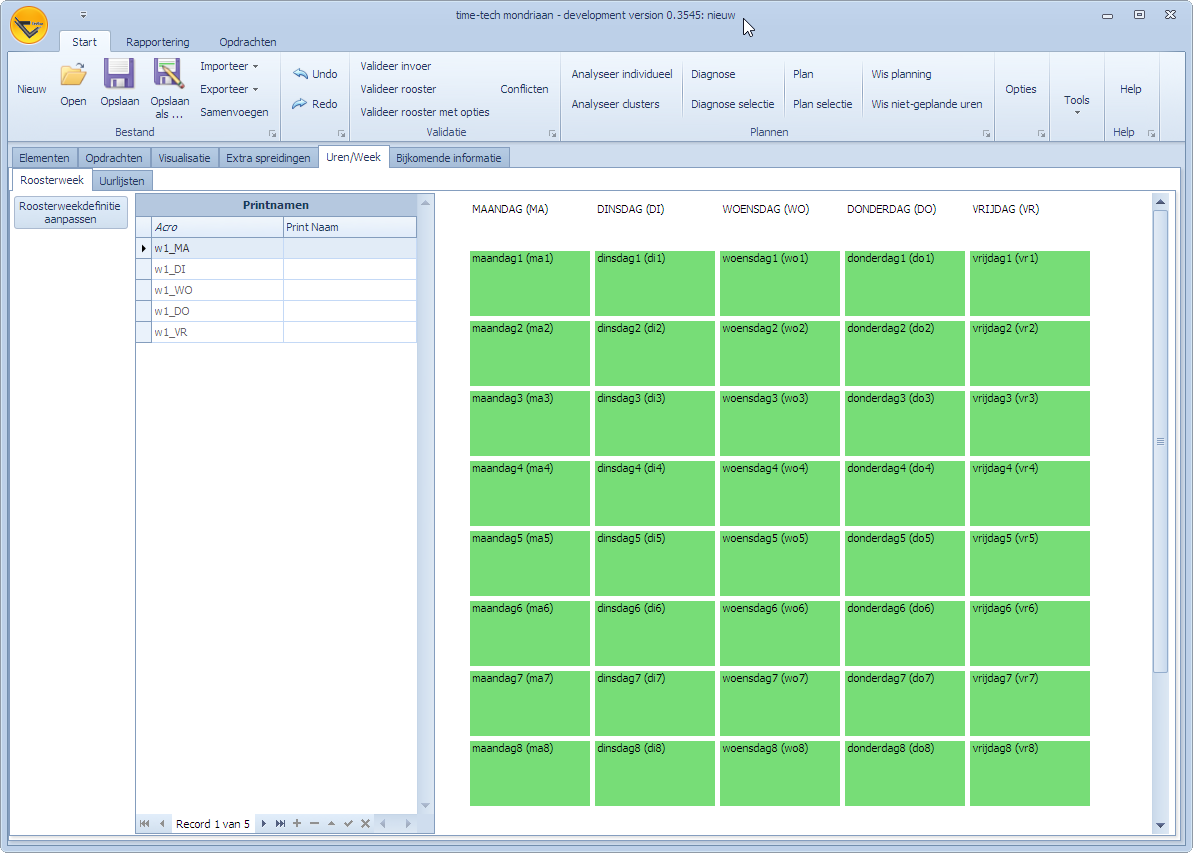Screen dimensions: 1193x853
Task: Click the Undo arrow icon
Action: pos(301,74)
